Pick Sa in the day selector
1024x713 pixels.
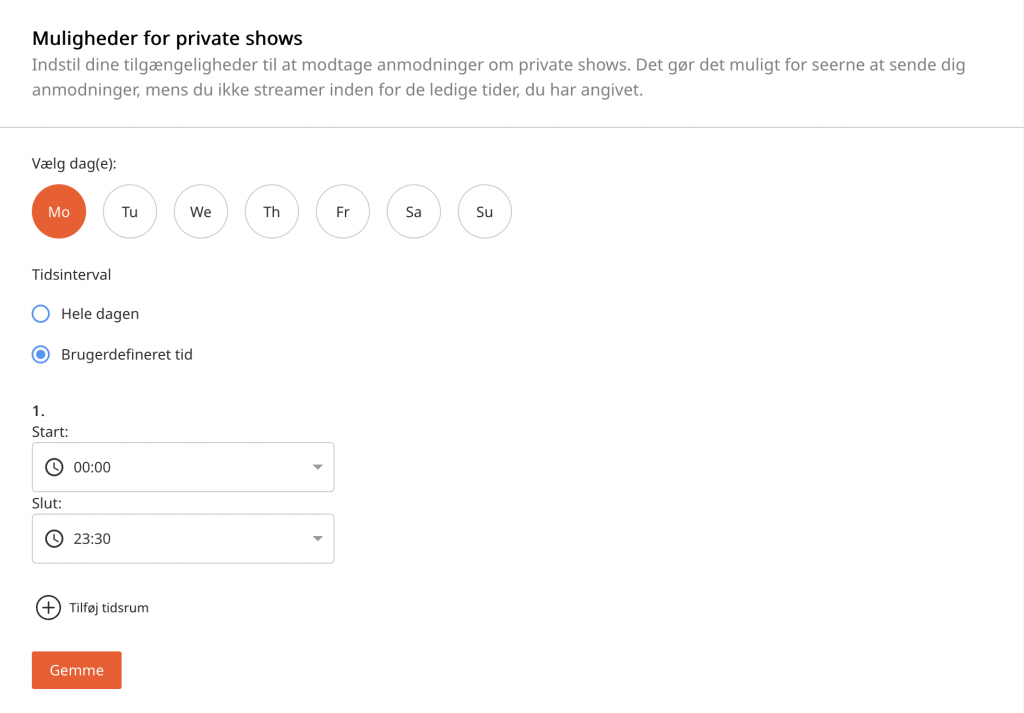414,212
